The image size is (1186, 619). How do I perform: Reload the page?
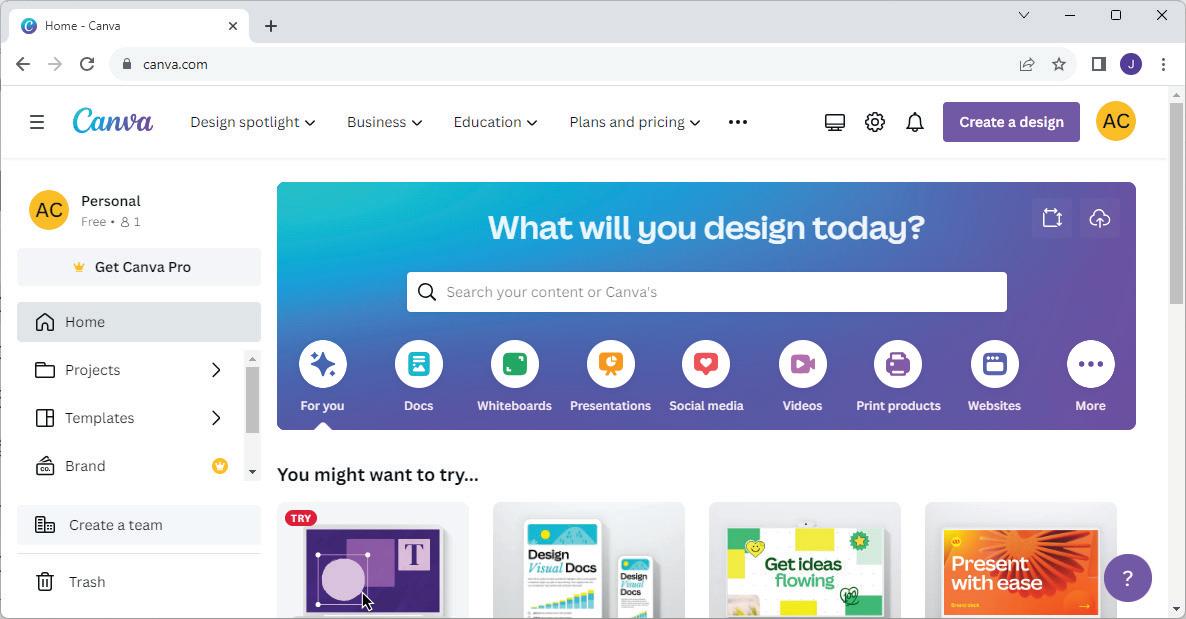pyautogui.click(x=87, y=64)
